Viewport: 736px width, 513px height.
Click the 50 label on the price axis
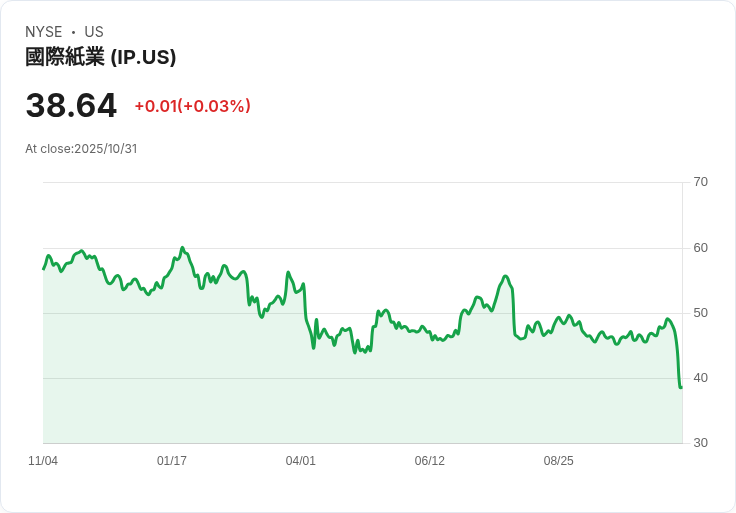[x=701, y=313]
